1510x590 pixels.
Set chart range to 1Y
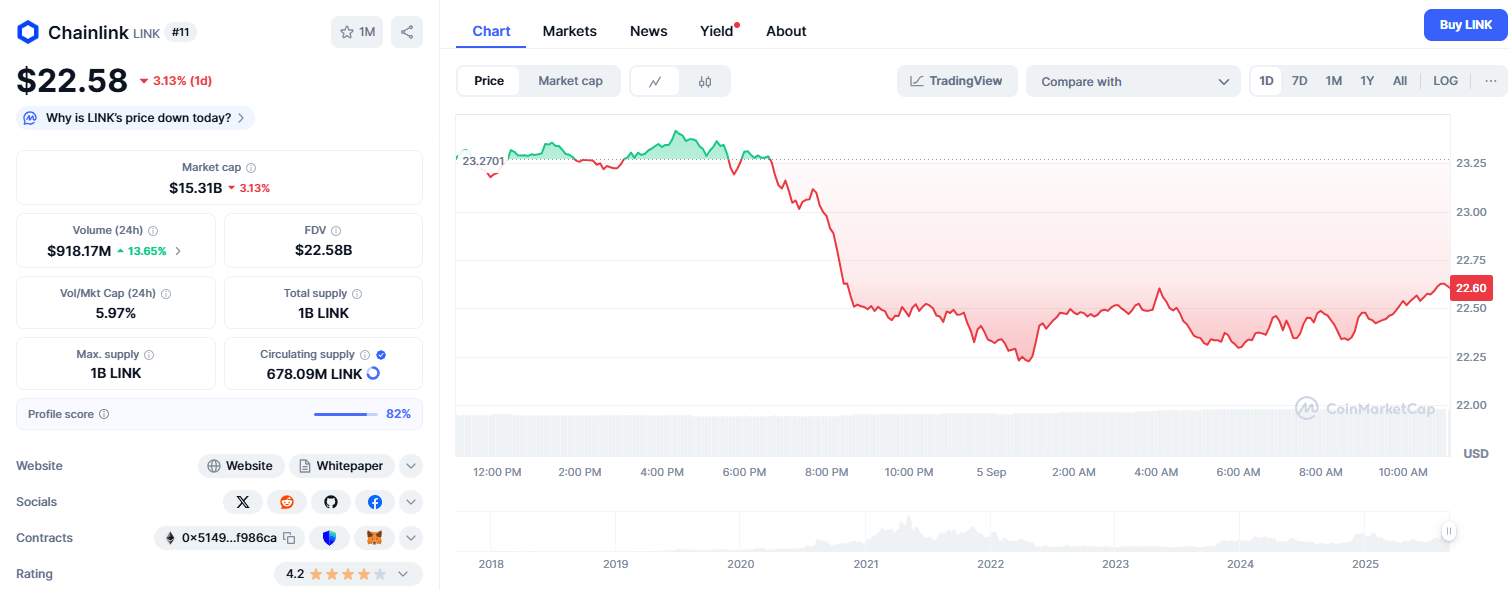(x=1367, y=81)
